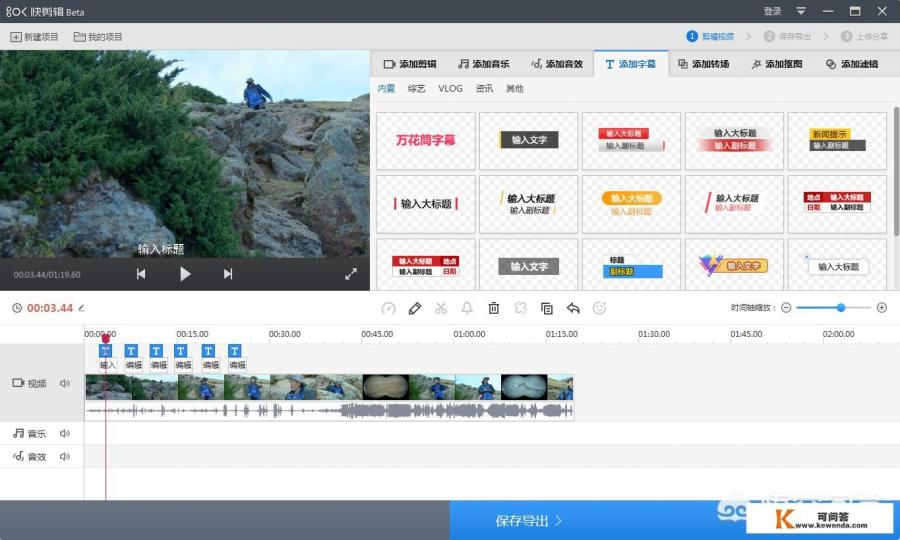Viewport: 900px width, 540px height.
Task: Click the audio waveform track
Action: pyautogui.click(x=329, y=410)
